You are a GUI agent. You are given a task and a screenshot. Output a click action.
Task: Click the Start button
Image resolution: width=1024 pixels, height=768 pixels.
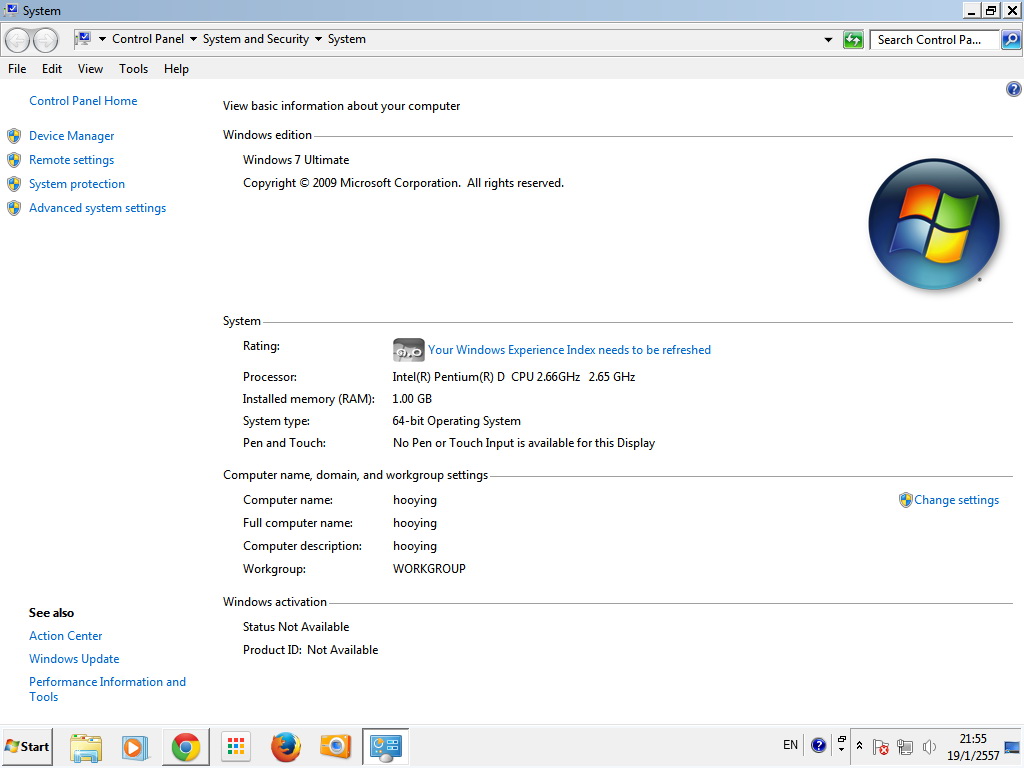27,746
